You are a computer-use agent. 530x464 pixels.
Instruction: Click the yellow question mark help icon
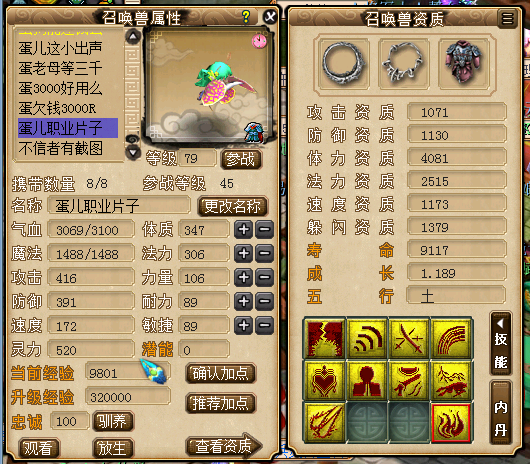pyautogui.click(x=246, y=17)
